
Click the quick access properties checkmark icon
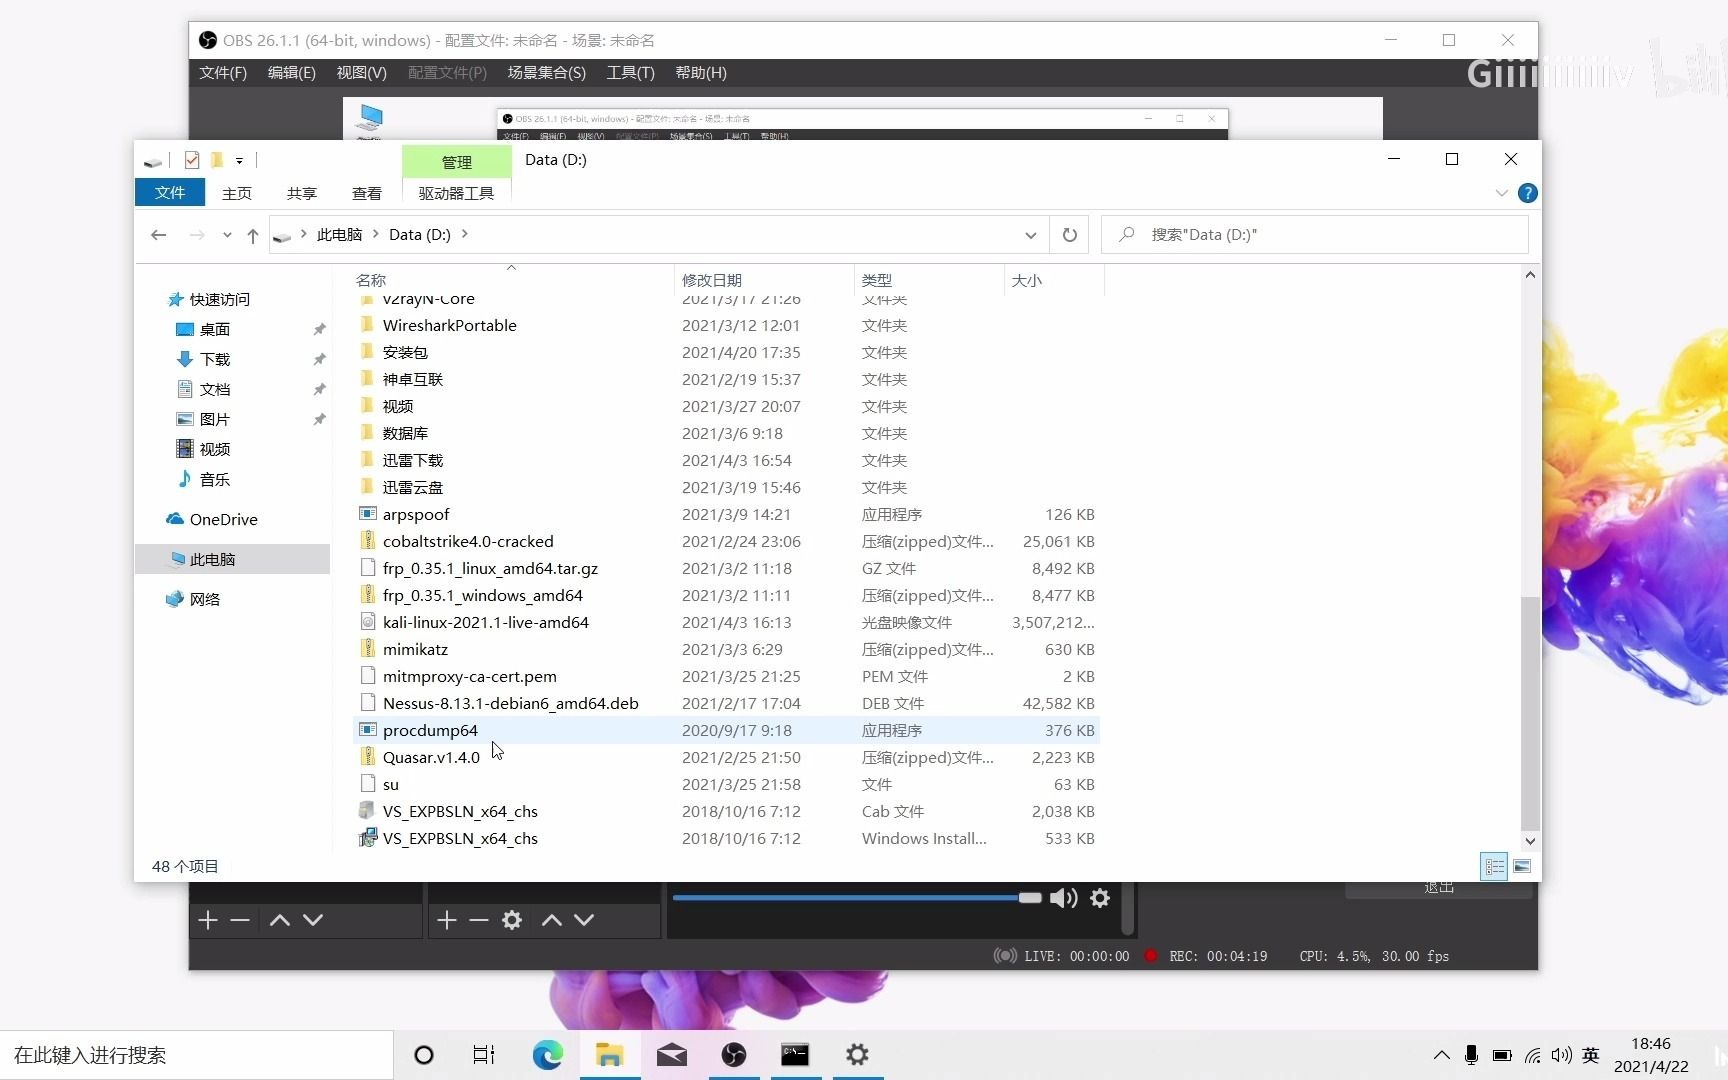point(192,160)
